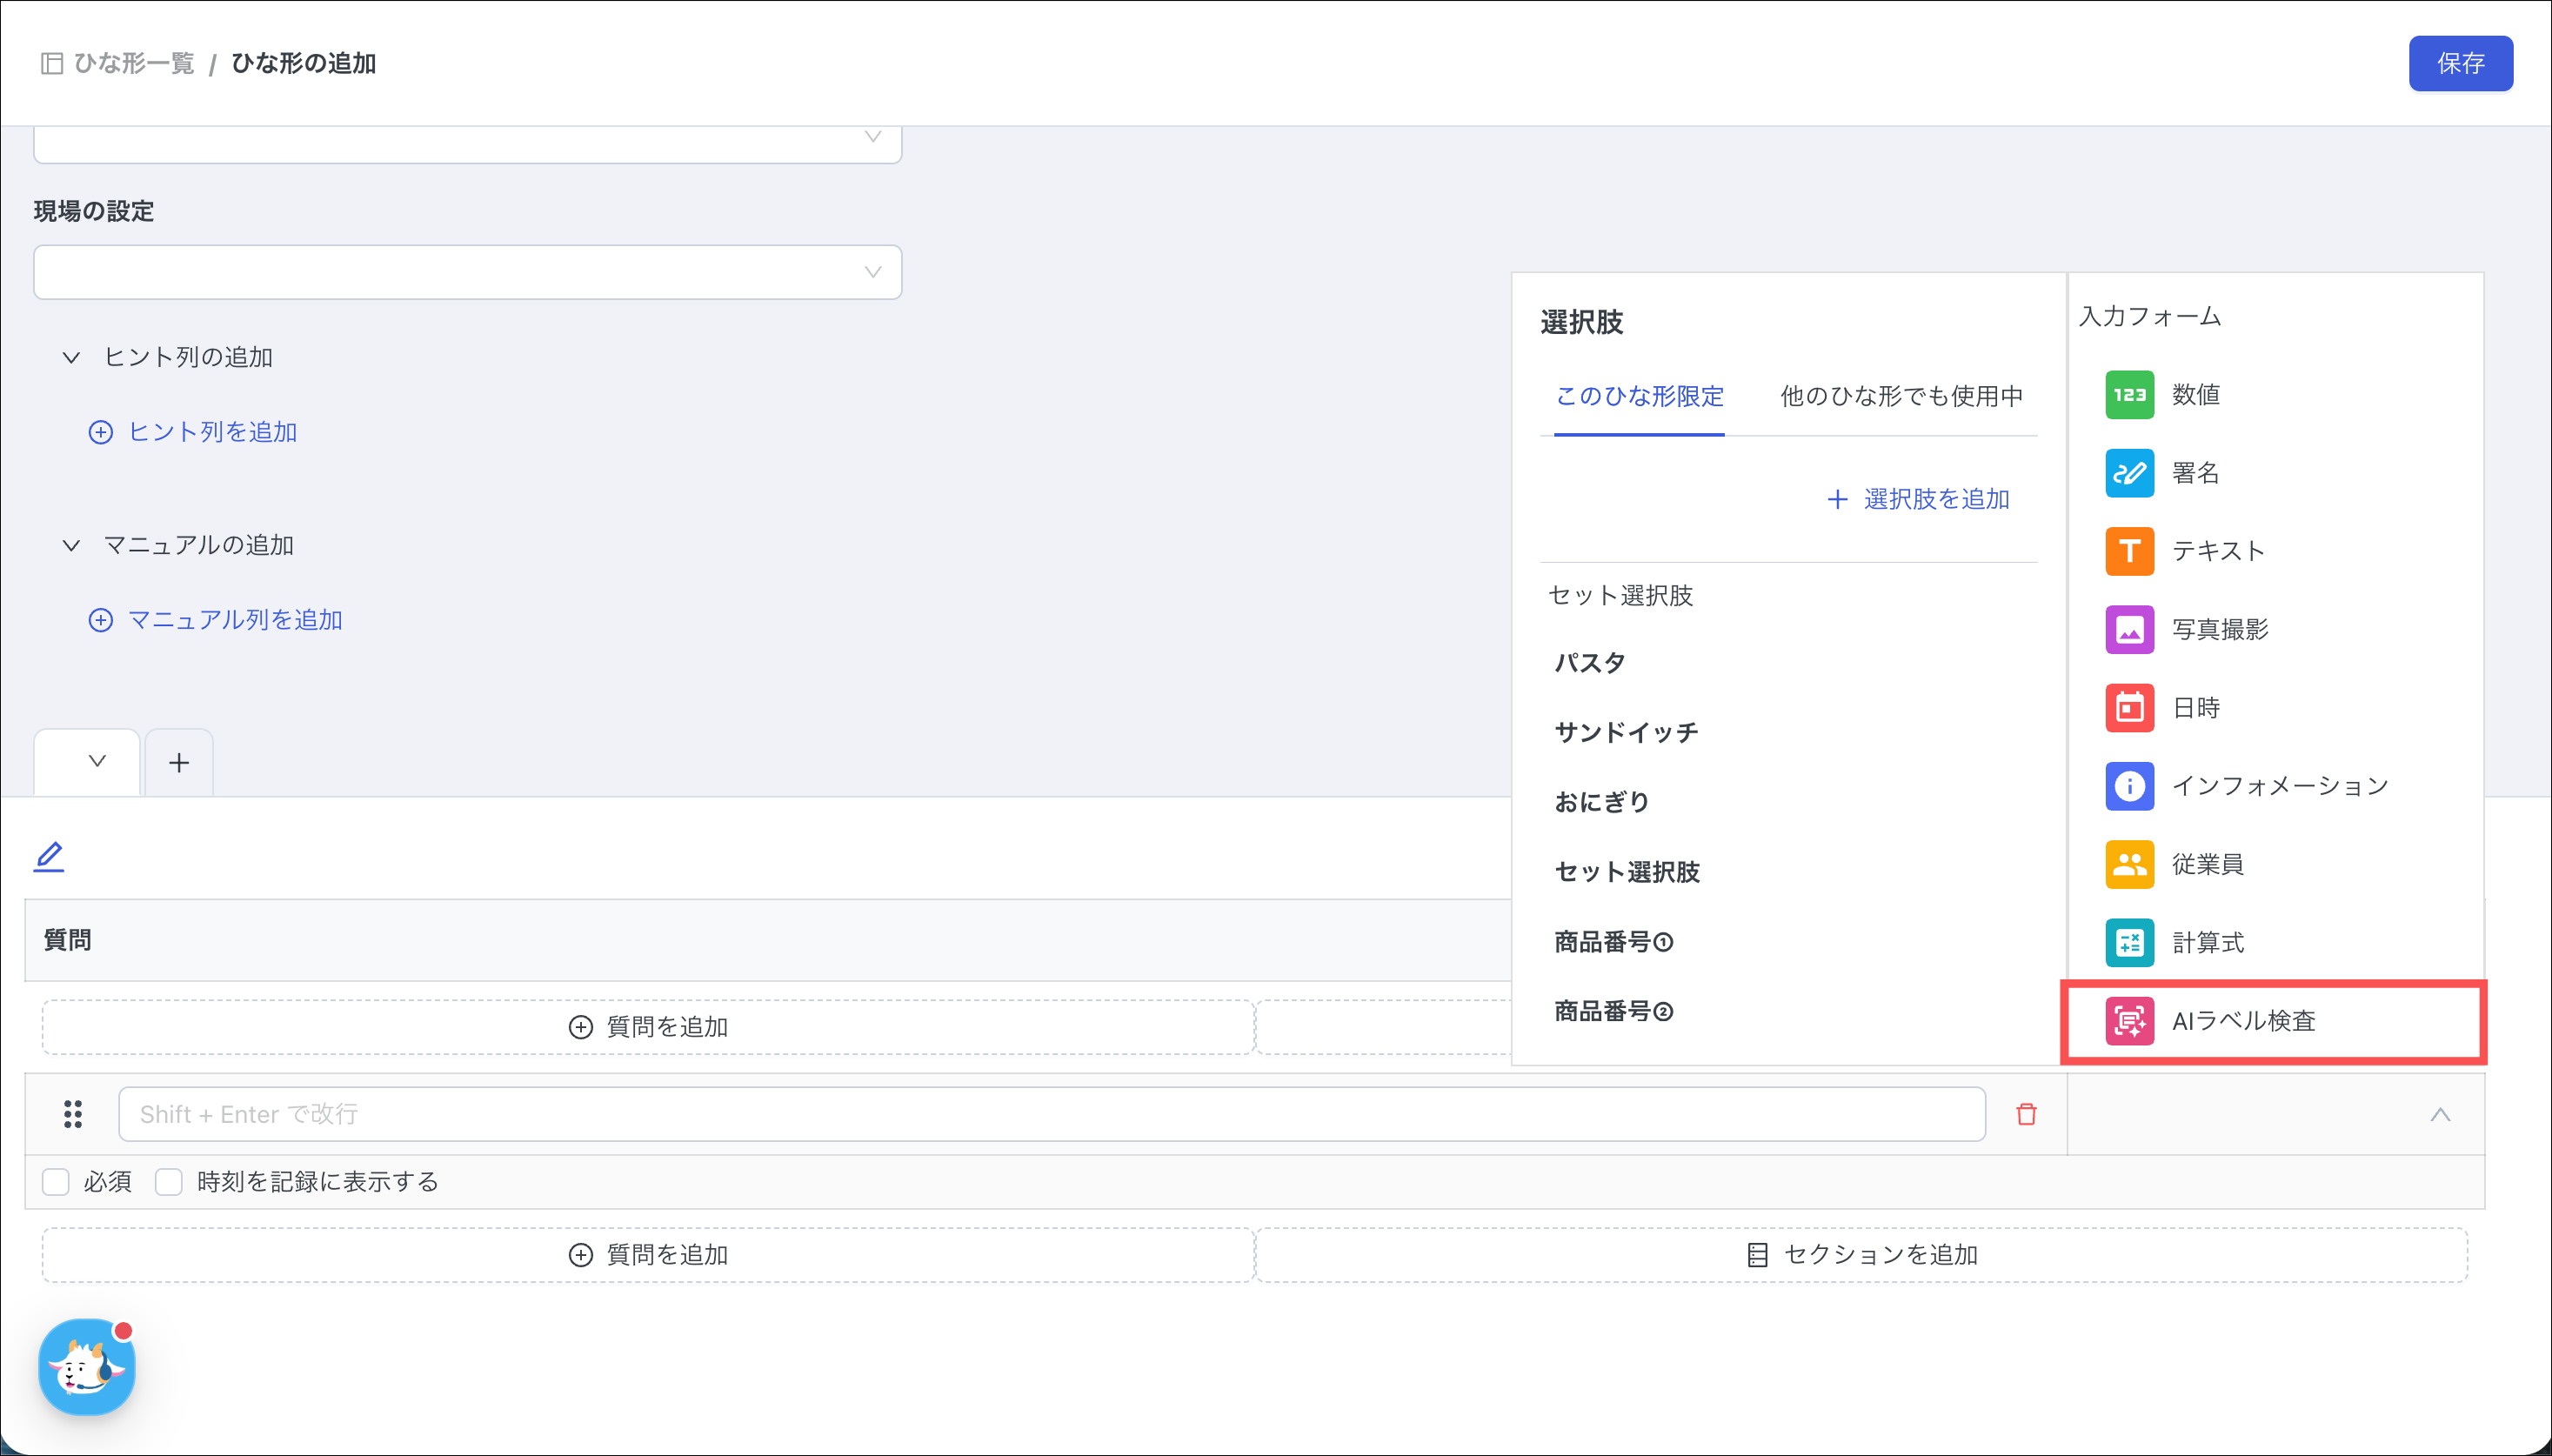Select the インフォメーション info icon
This screenshot has height=1456, width=2552.
click(2129, 786)
